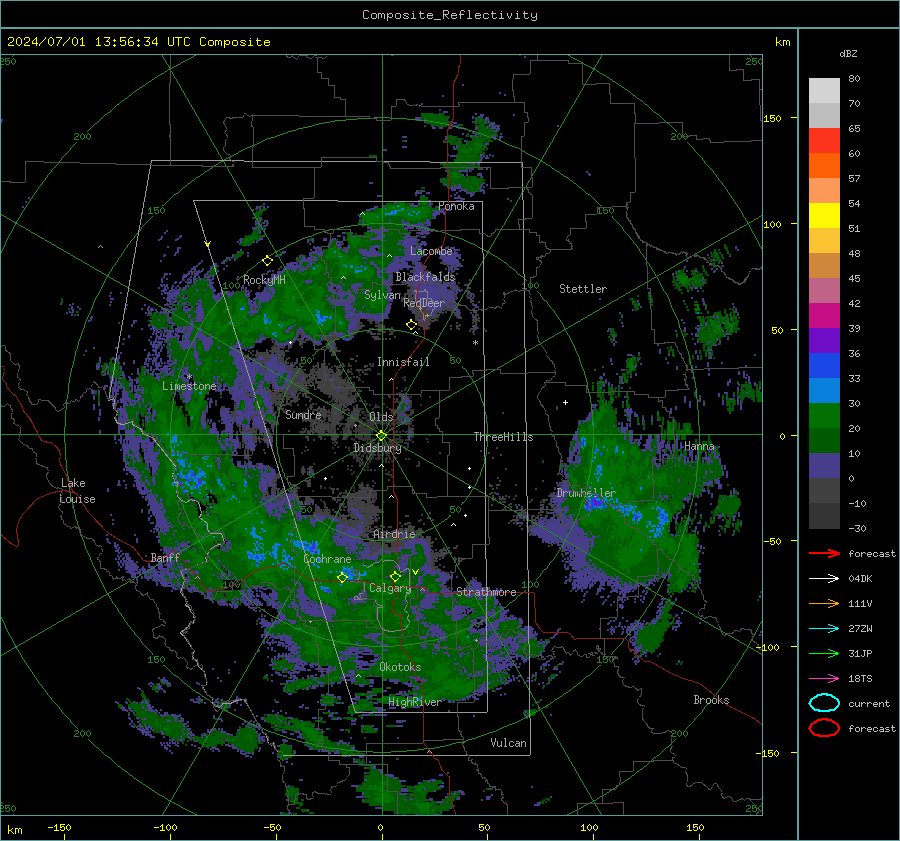
Task: Click the magenta 39-42 dBZ color swatch
Action: [x=824, y=316]
